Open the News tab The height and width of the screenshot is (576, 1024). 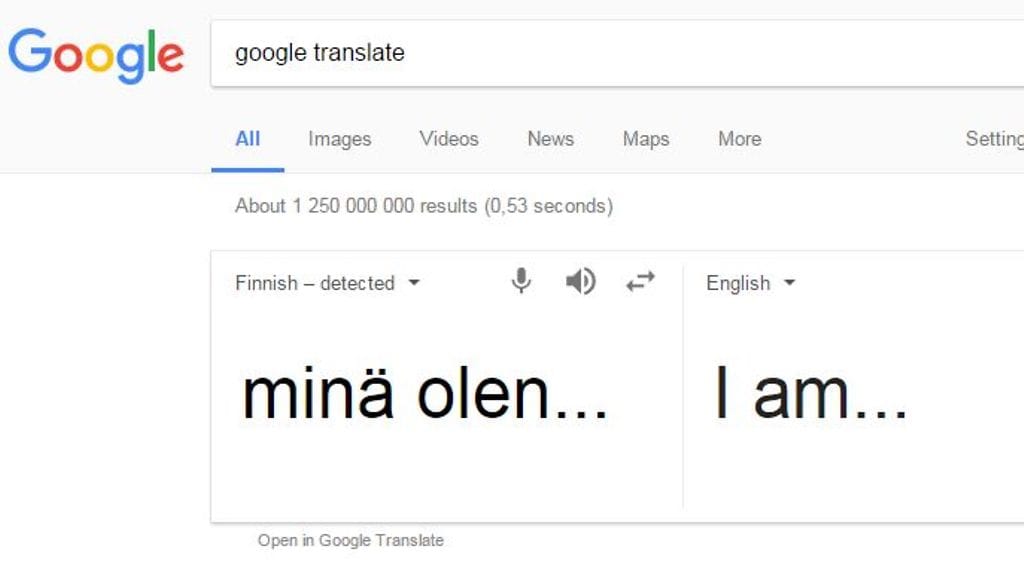pyautogui.click(x=550, y=139)
